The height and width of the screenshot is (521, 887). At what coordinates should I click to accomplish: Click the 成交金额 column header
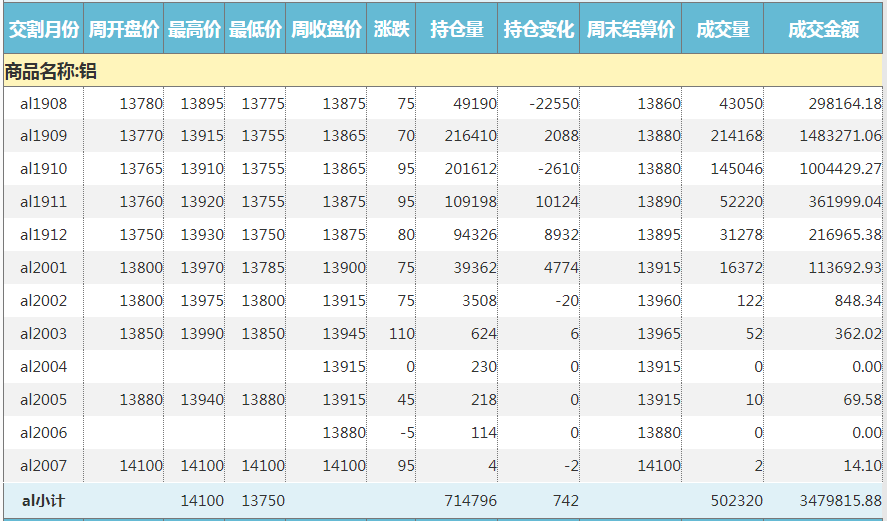[824, 30]
